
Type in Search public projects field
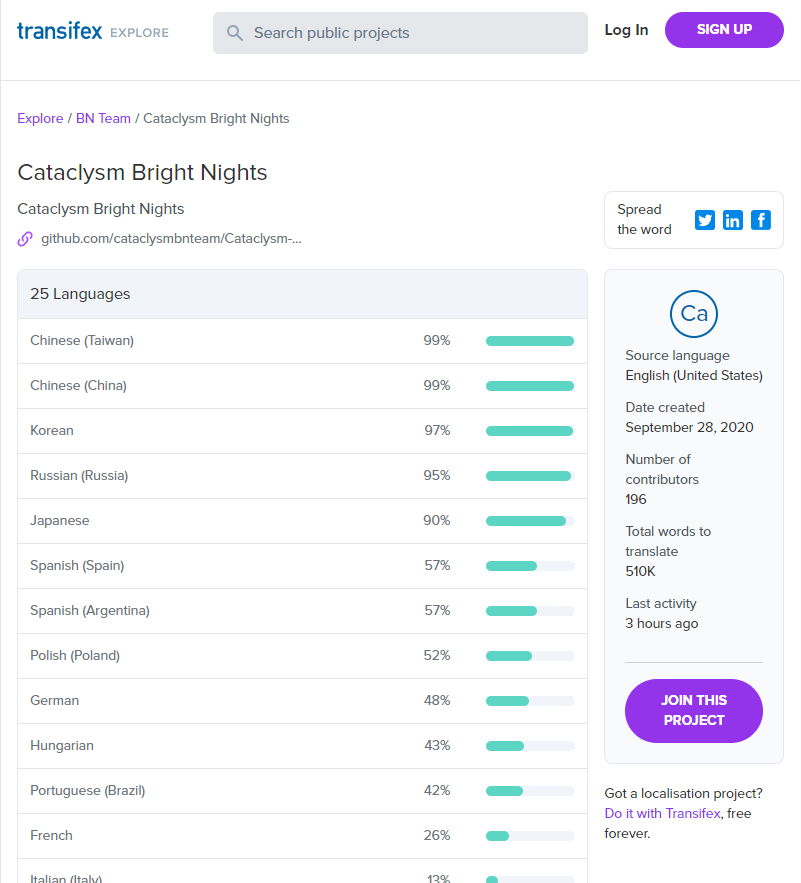pyautogui.click(x=410, y=33)
